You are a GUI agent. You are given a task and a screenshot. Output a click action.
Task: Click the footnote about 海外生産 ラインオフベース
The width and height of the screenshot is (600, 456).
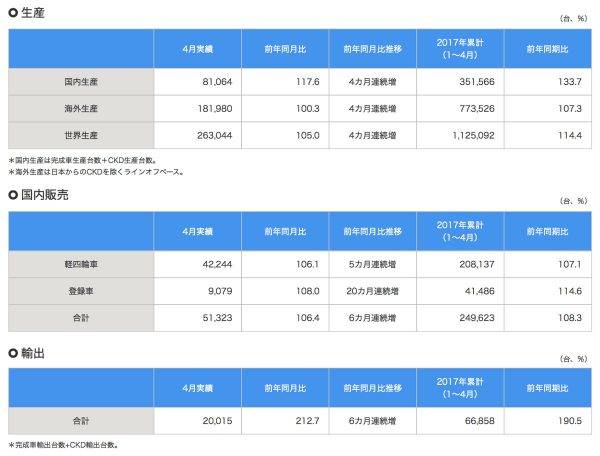click(x=96, y=172)
